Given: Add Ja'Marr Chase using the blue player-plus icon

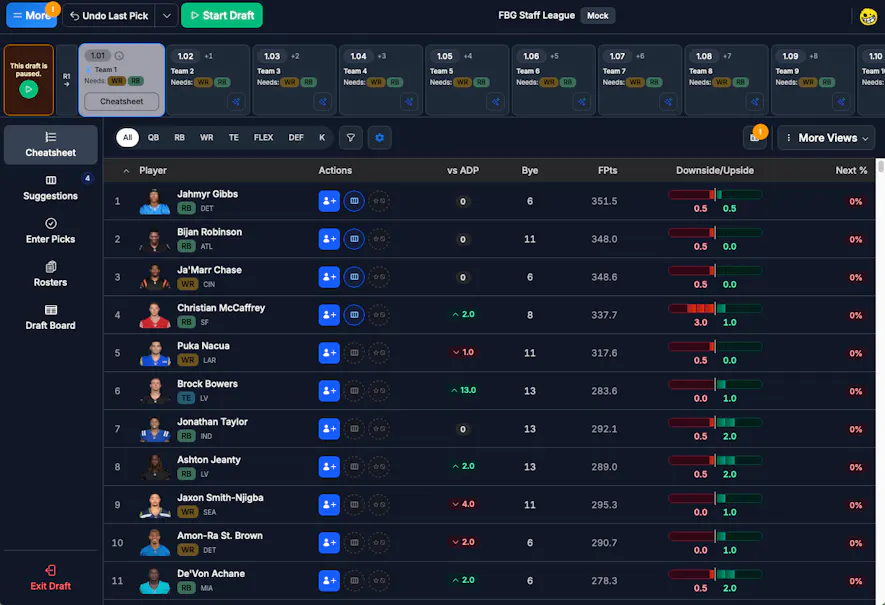Looking at the screenshot, I should point(328,277).
